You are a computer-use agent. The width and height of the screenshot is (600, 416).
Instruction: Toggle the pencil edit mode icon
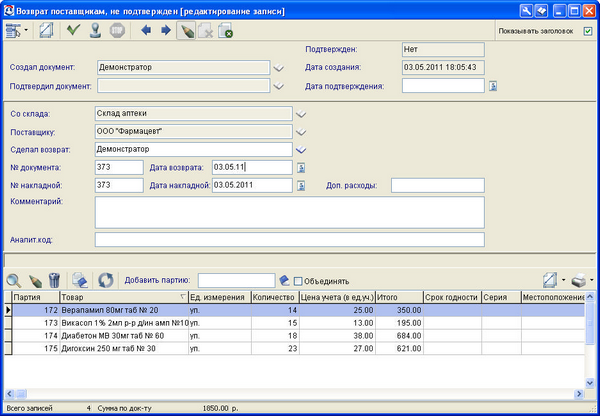[x=186, y=31]
